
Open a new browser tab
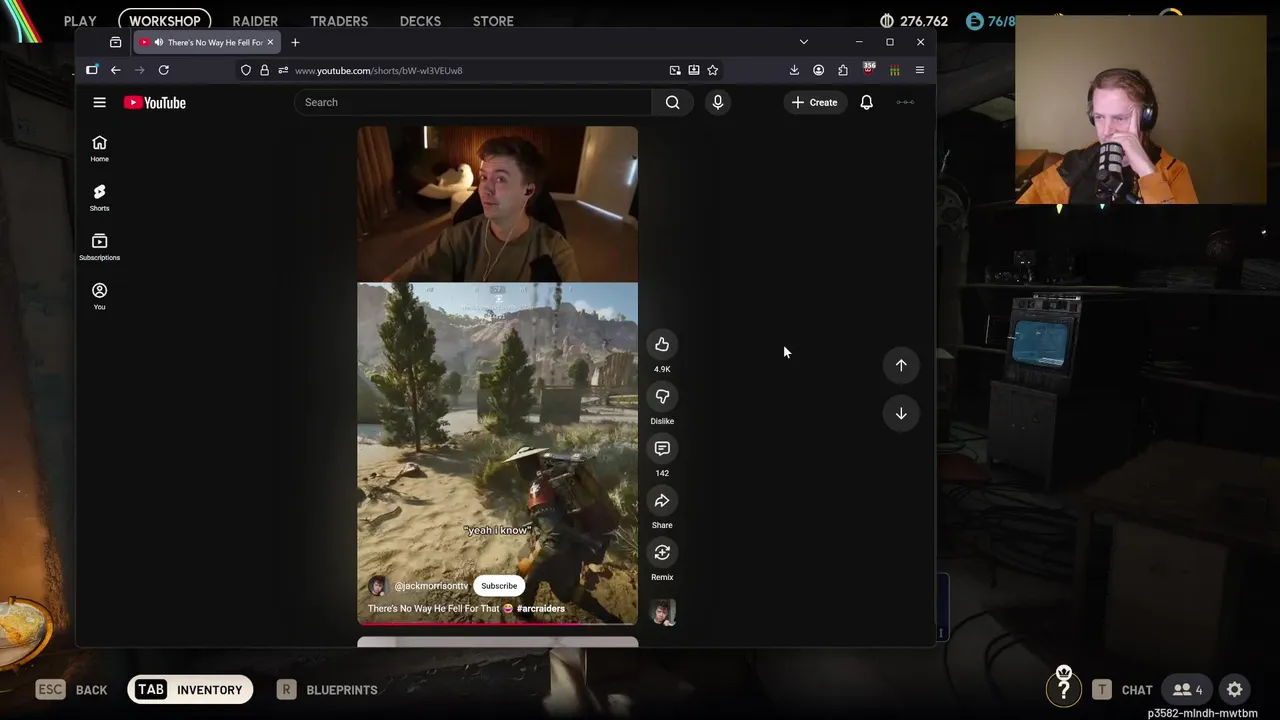coord(295,42)
